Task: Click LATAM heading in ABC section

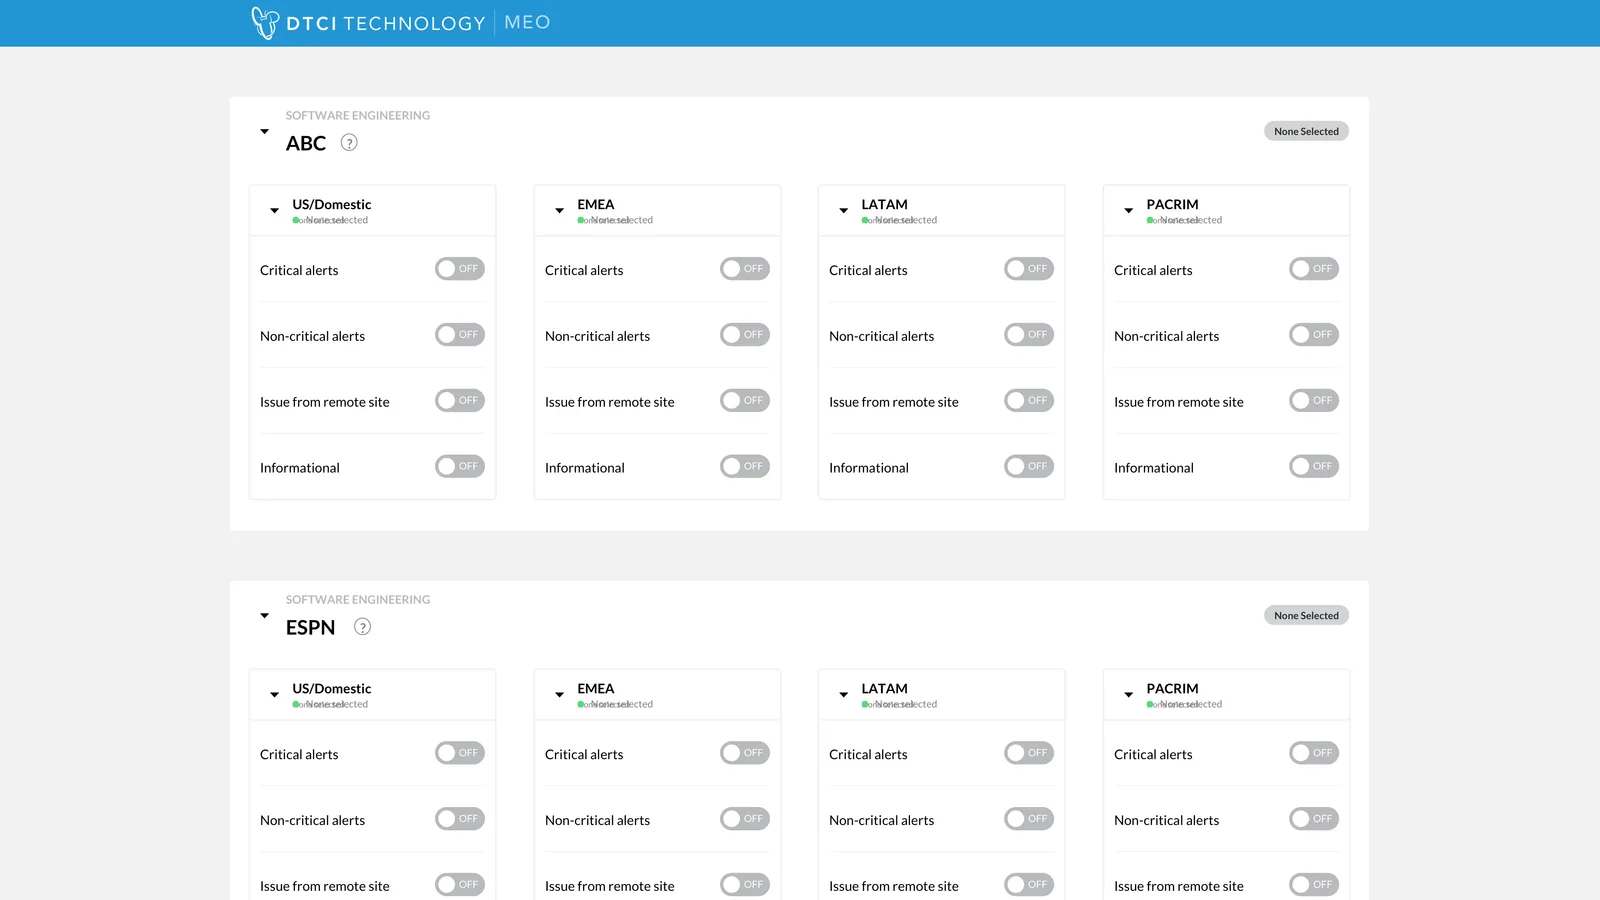Action: click(x=885, y=204)
